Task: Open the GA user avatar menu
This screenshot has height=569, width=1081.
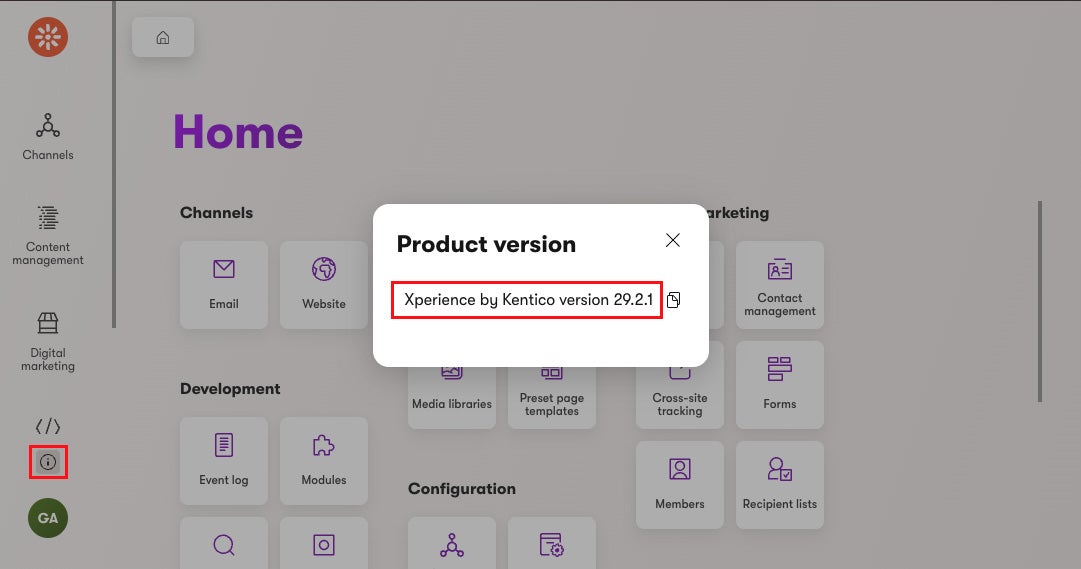Action: 48,518
